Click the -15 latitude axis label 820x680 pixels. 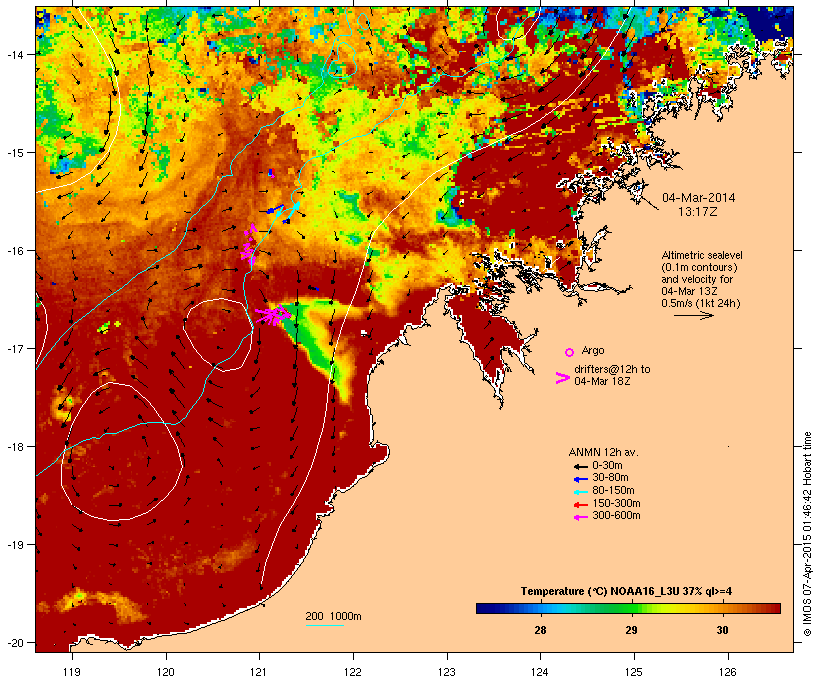(x=14, y=152)
